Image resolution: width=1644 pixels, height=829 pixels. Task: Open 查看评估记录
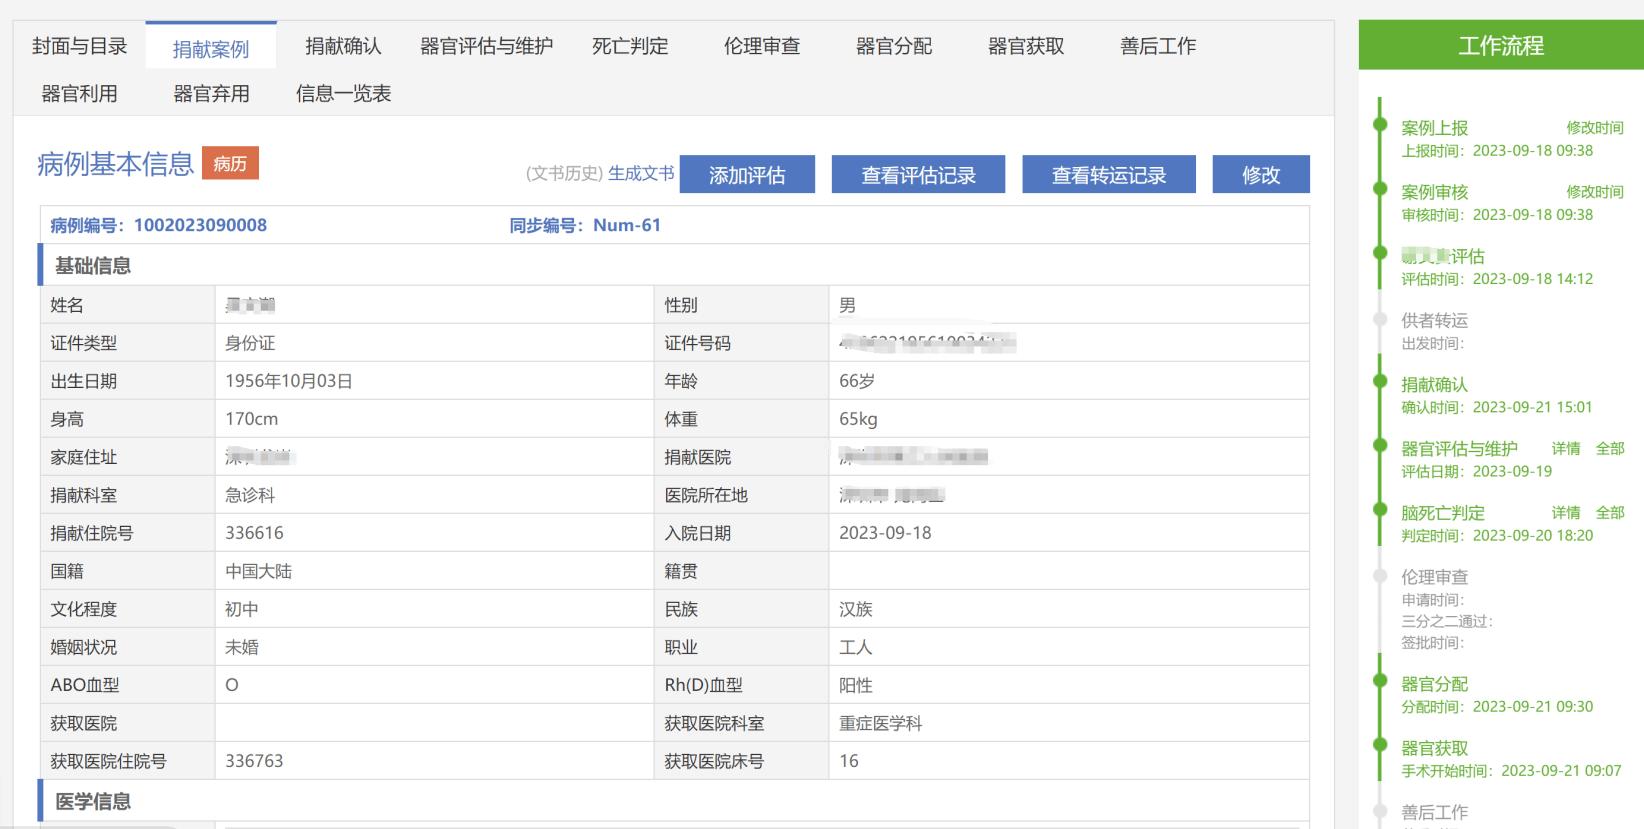pos(918,175)
